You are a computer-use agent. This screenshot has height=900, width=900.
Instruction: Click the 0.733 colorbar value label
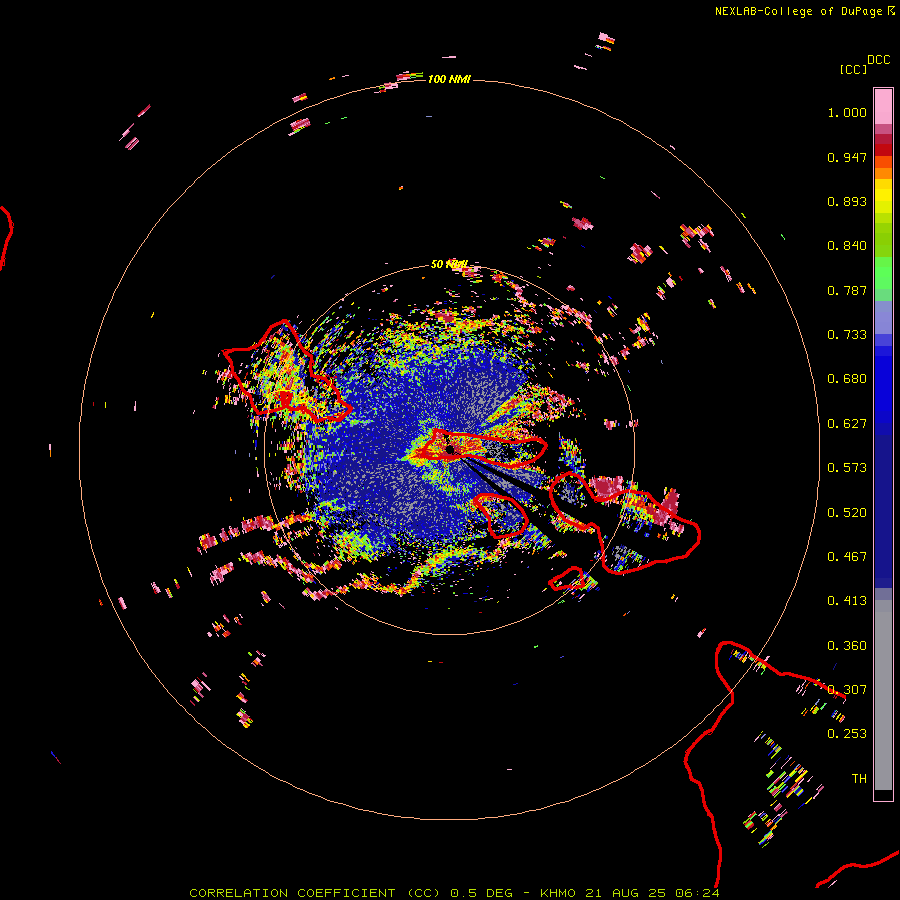tap(847, 335)
